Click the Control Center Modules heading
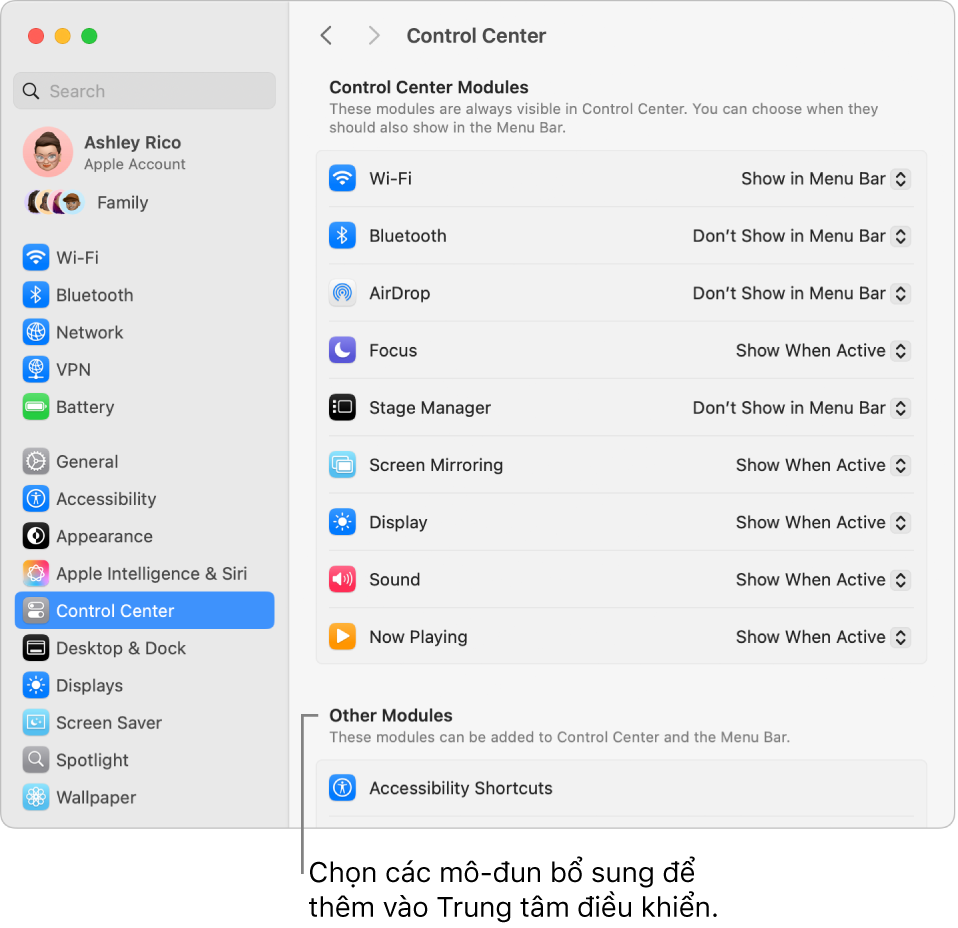 pyautogui.click(x=429, y=87)
